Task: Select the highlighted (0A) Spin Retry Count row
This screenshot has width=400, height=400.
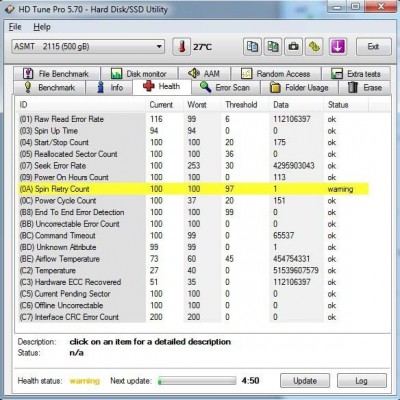Action: tap(193, 189)
